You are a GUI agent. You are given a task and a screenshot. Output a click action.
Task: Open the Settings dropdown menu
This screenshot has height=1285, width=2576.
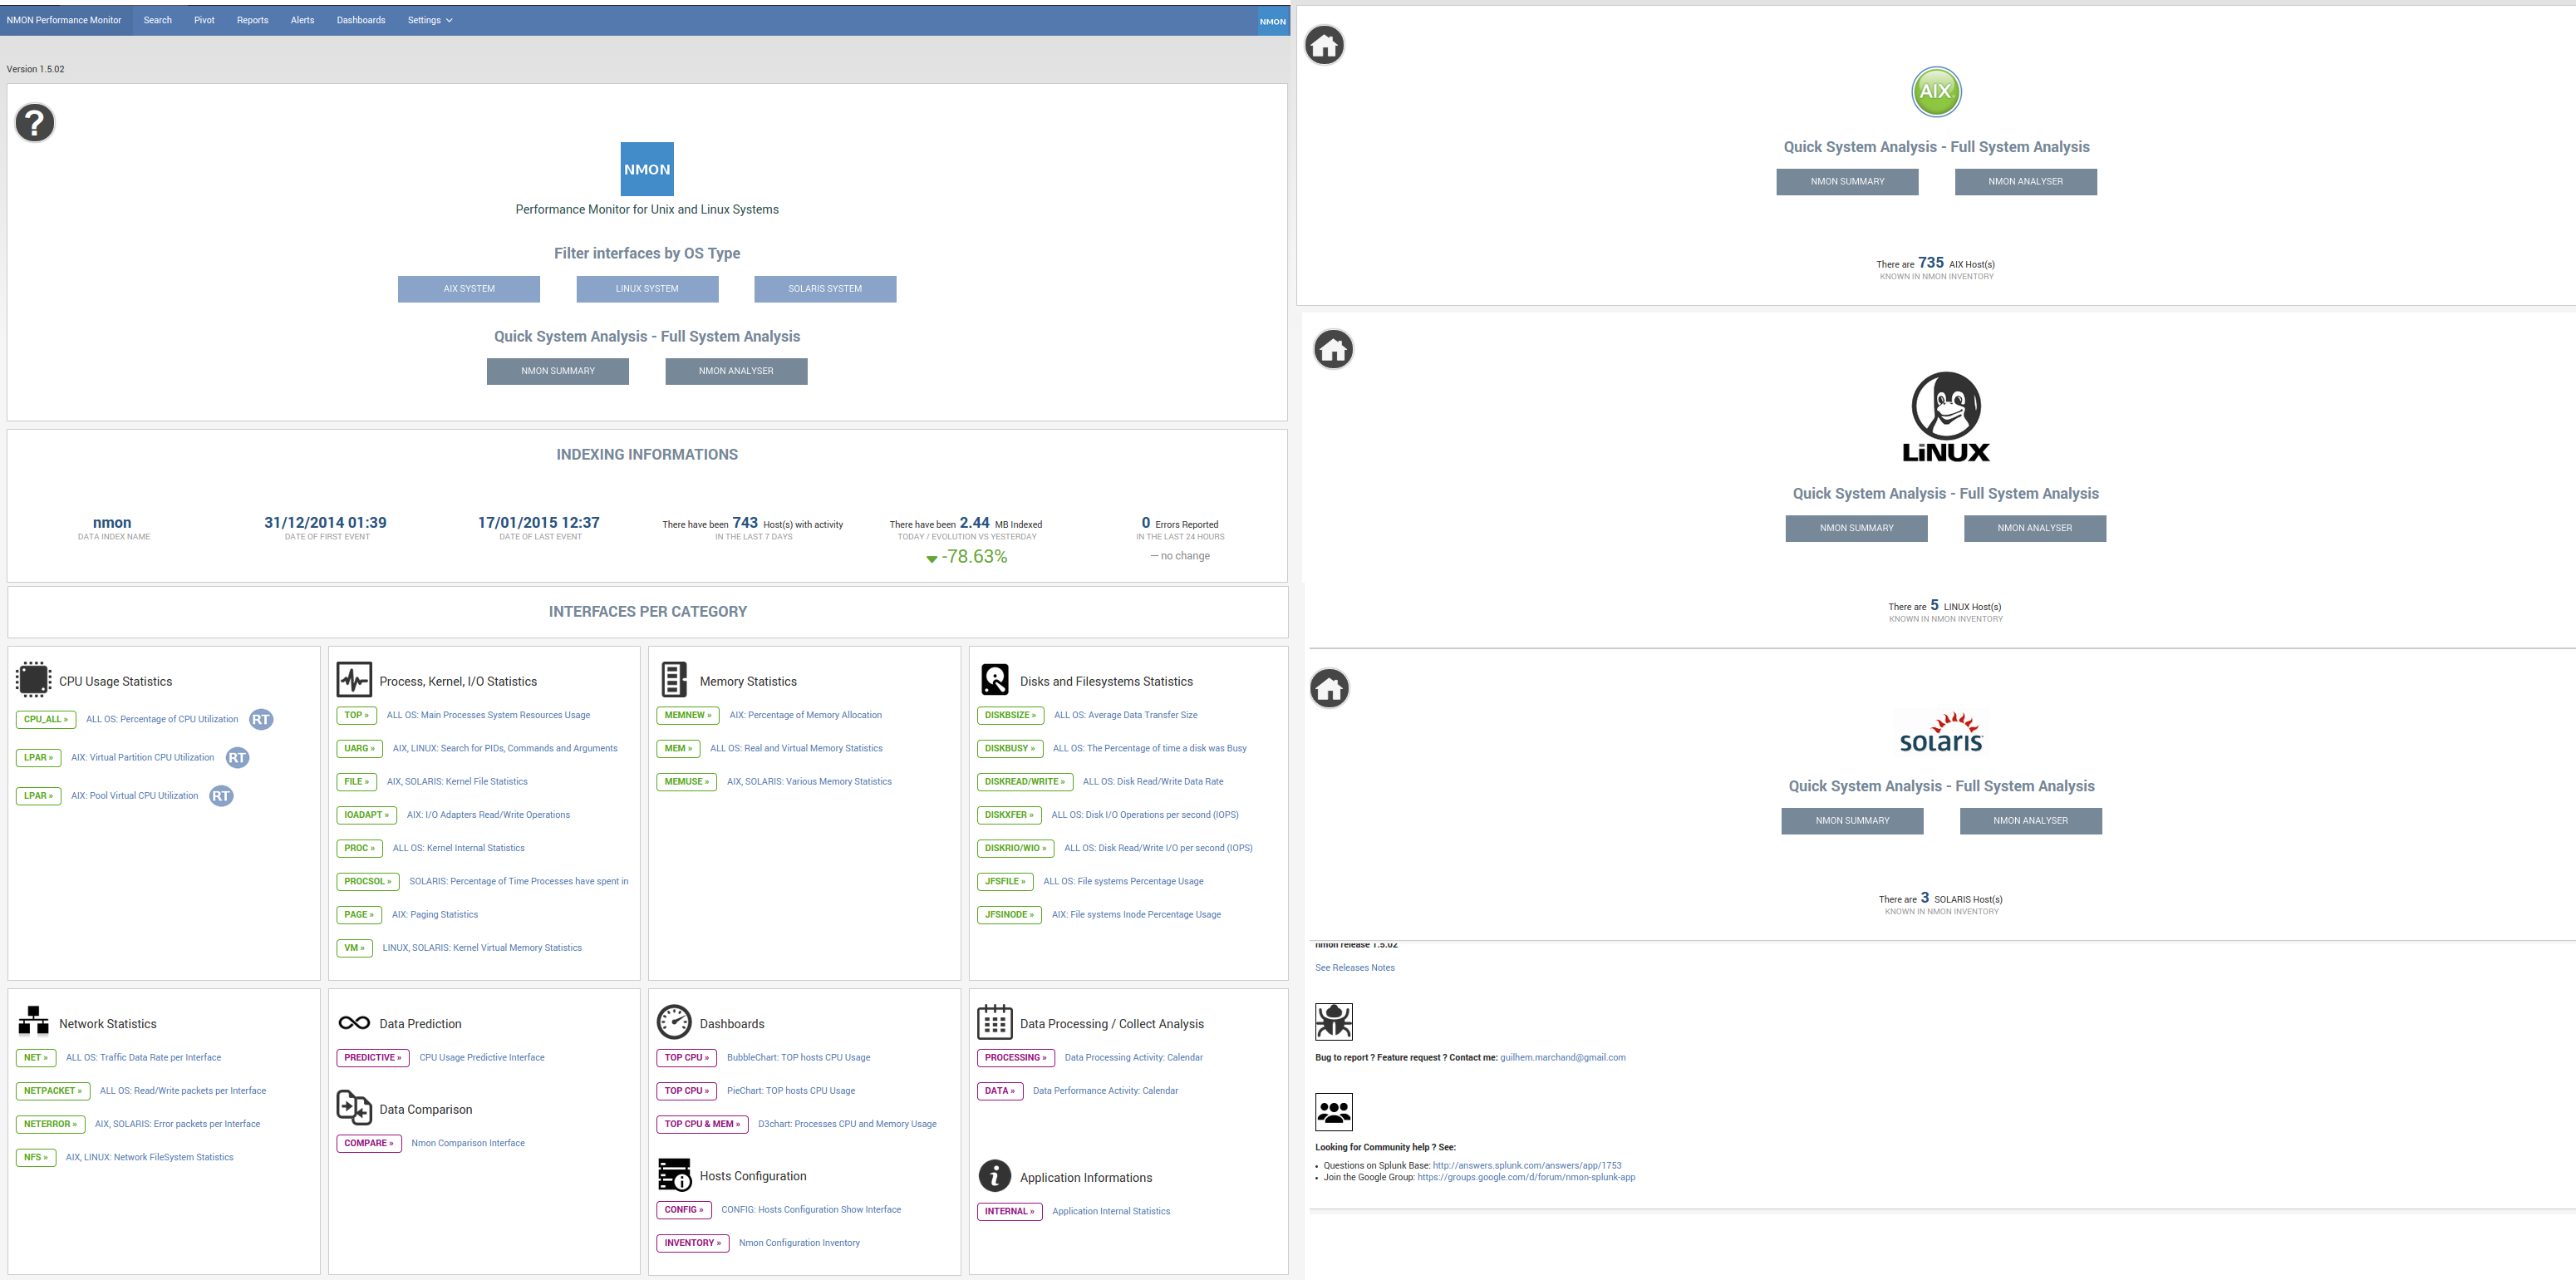click(430, 20)
